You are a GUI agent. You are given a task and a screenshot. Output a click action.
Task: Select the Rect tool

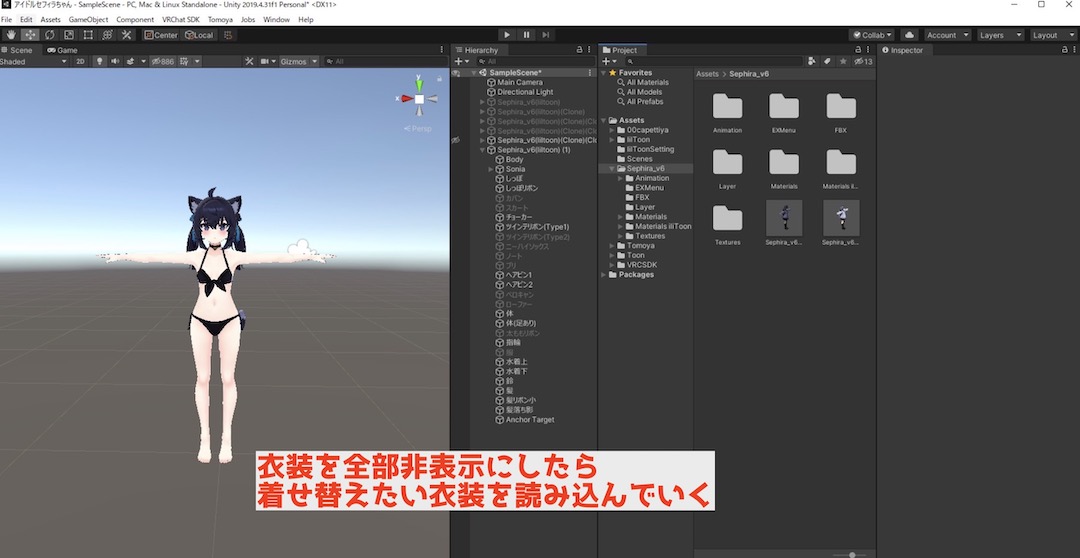[88, 34]
